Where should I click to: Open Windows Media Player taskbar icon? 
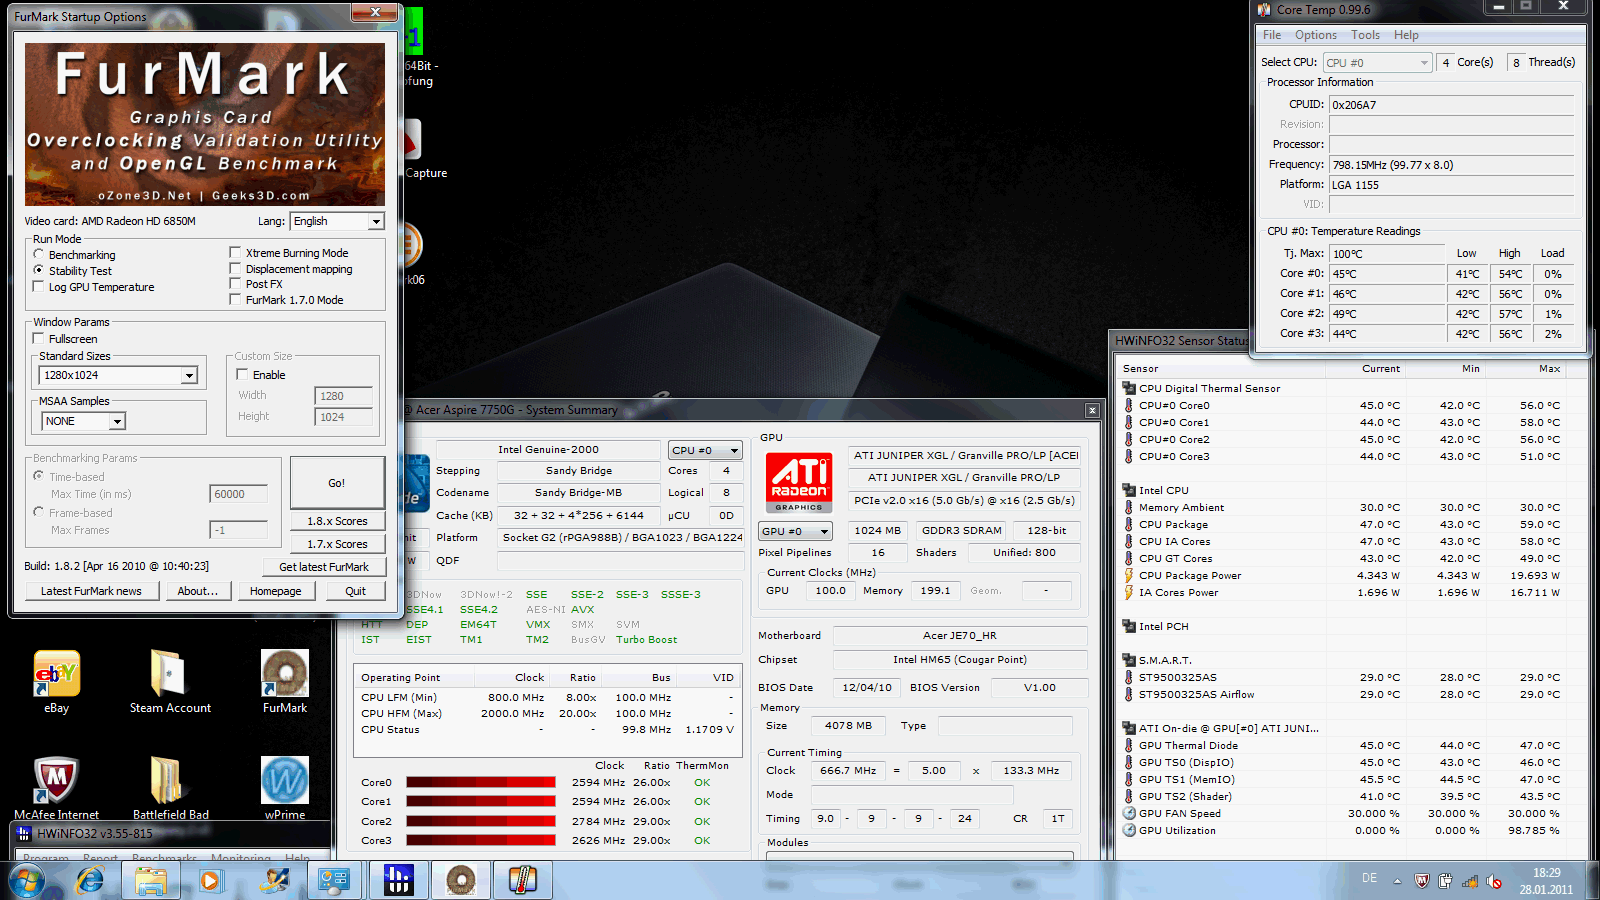click(x=210, y=881)
